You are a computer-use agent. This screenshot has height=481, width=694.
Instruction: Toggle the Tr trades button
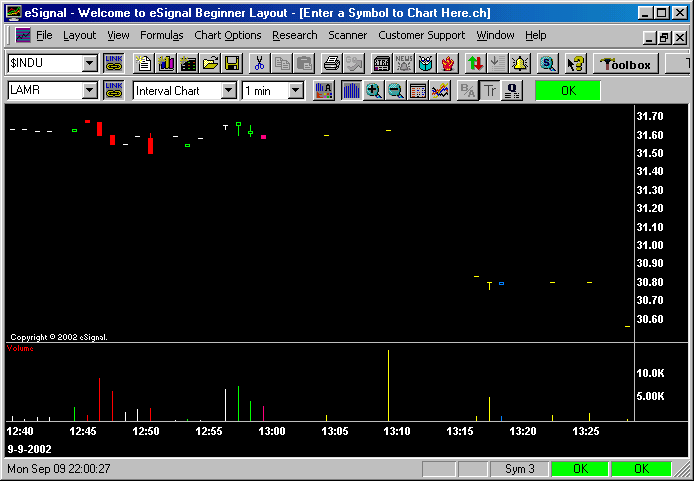[x=490, y=91]
